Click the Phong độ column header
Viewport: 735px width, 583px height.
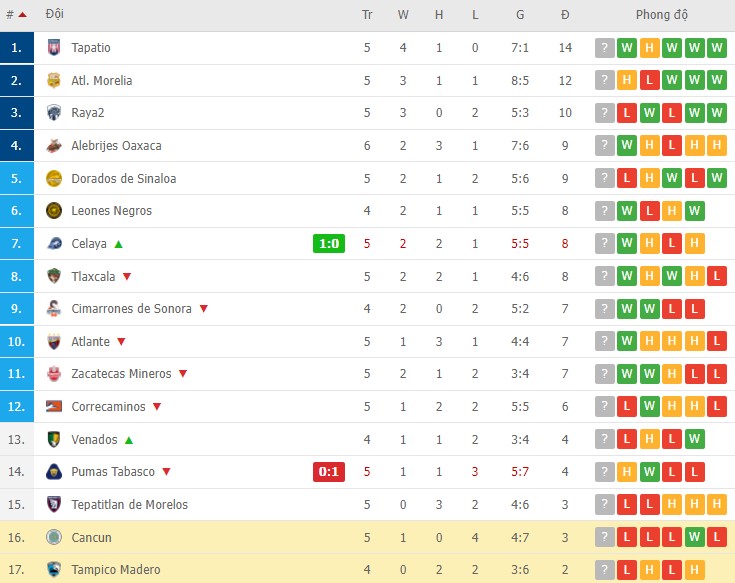click(x=661, y=15)
